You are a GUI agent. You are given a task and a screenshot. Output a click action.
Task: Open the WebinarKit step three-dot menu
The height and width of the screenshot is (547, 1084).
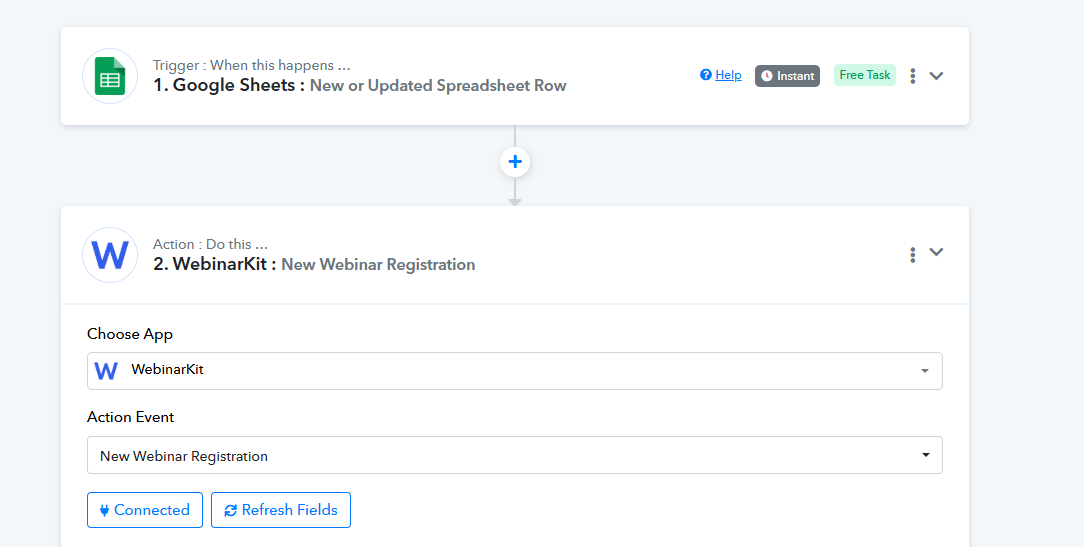tap(913, 254)
